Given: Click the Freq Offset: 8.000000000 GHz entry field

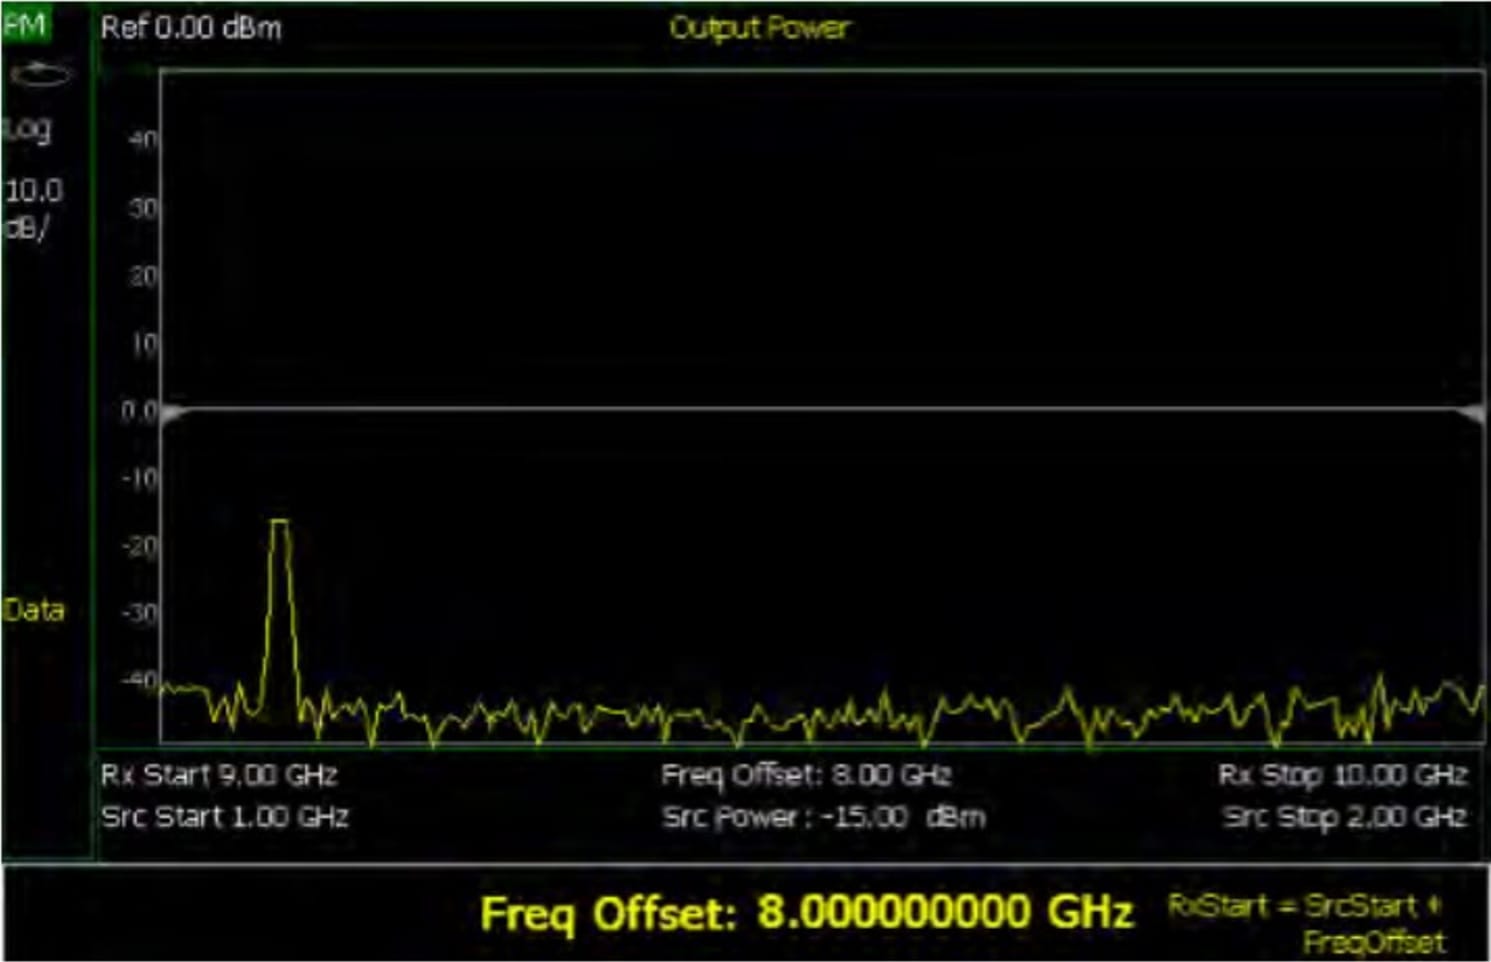Looking at the screenshot, I should pyautogui.click(x=810, y=913).
